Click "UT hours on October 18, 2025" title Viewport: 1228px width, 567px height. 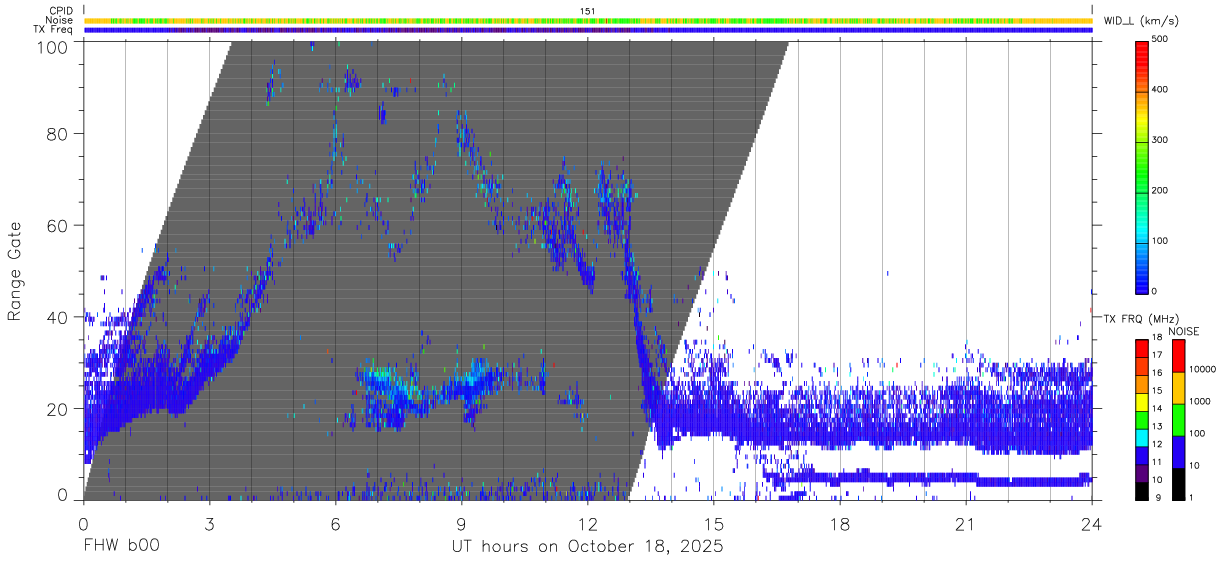[587, 547]
